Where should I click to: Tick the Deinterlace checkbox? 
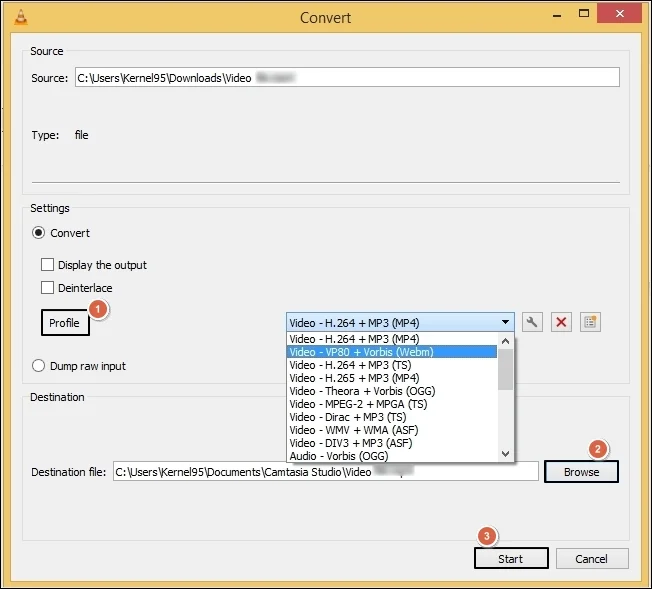[x=47, y=288]
